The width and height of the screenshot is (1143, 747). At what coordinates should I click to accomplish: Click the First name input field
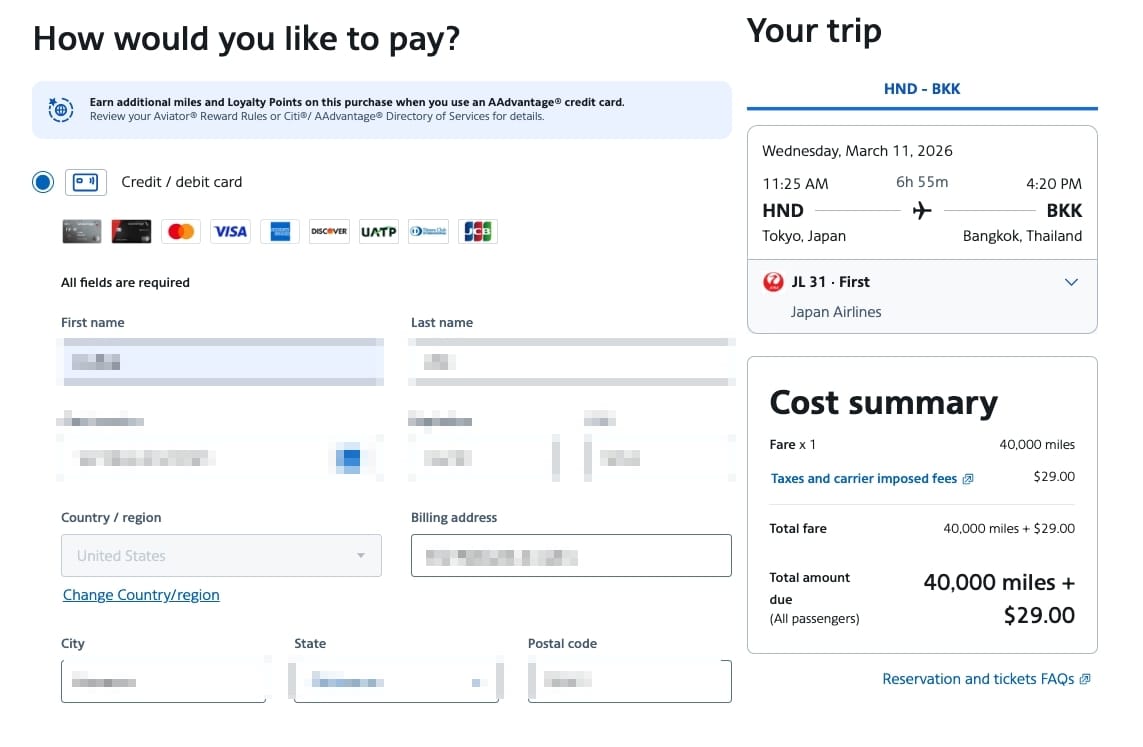click(222, 363)
